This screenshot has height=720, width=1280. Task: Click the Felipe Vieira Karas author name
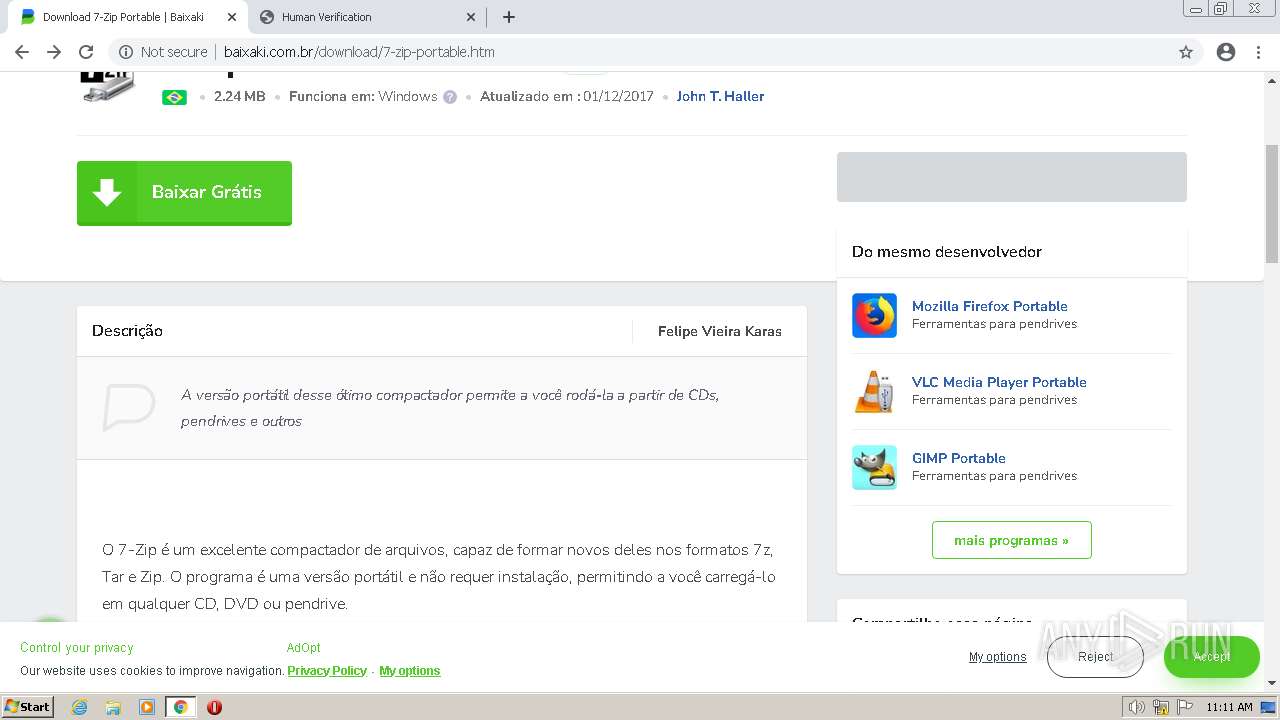(720, 331)
